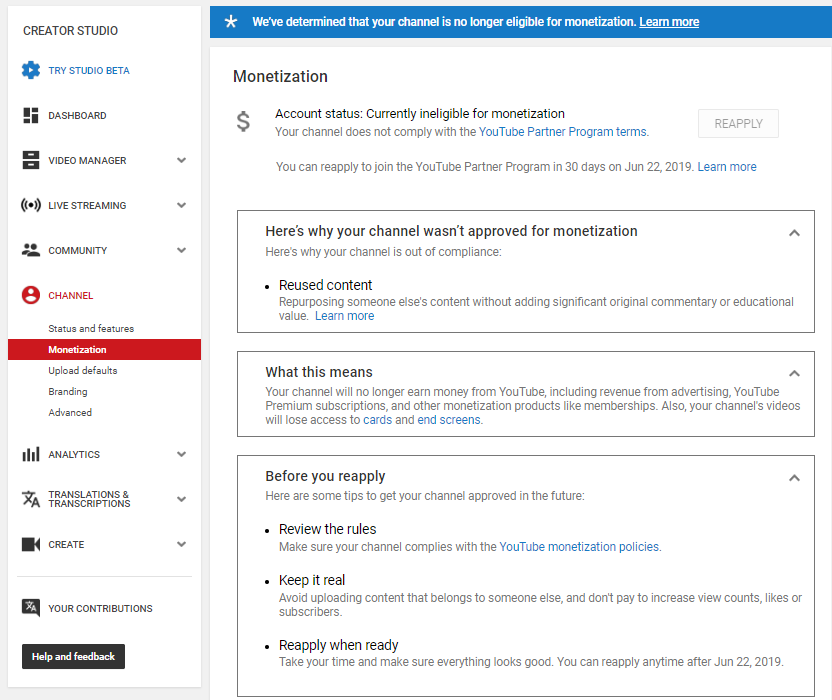Click the Create camera icon
832x700 pixels.
click(x=31, y=544)
